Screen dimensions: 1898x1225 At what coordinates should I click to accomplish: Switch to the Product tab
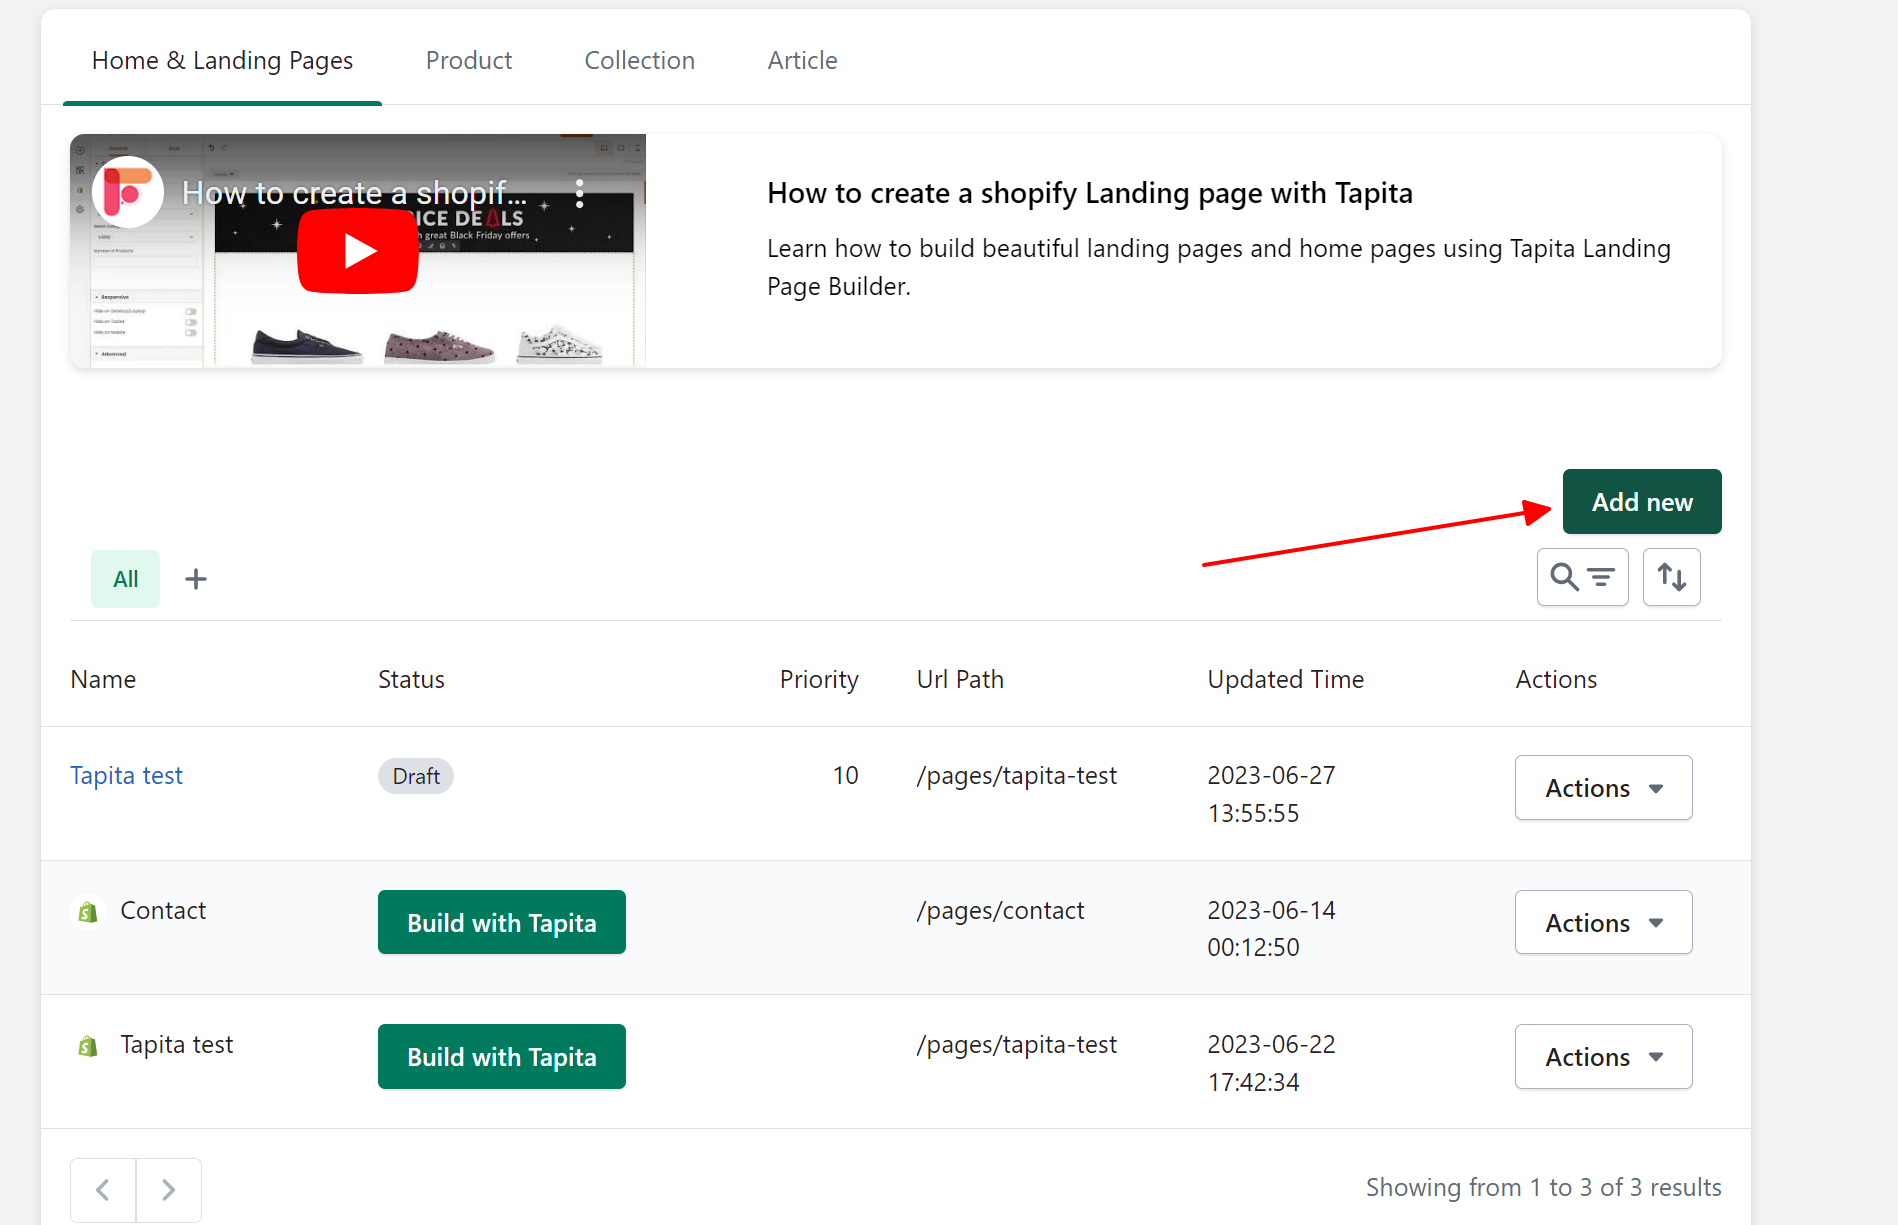coord(469,60)
